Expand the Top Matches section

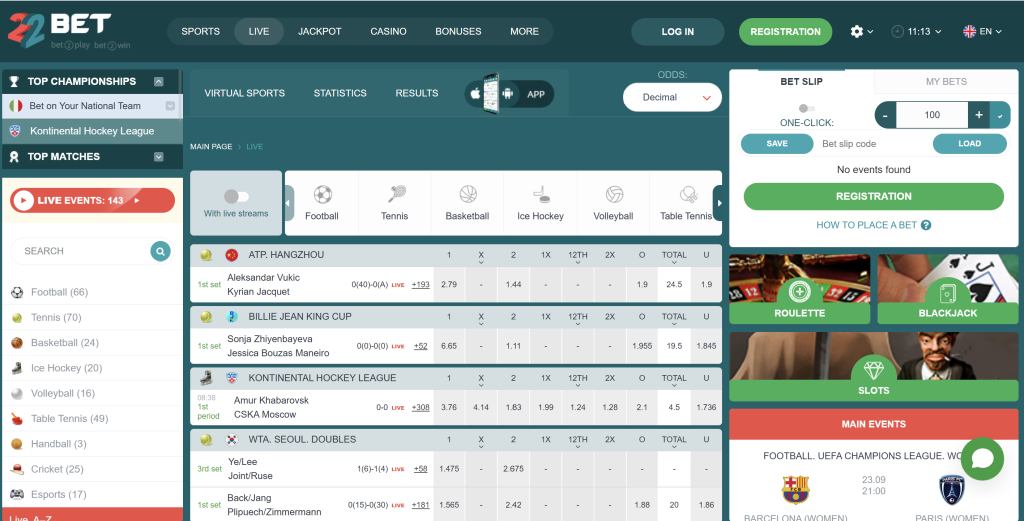click(x=159, y=157)
